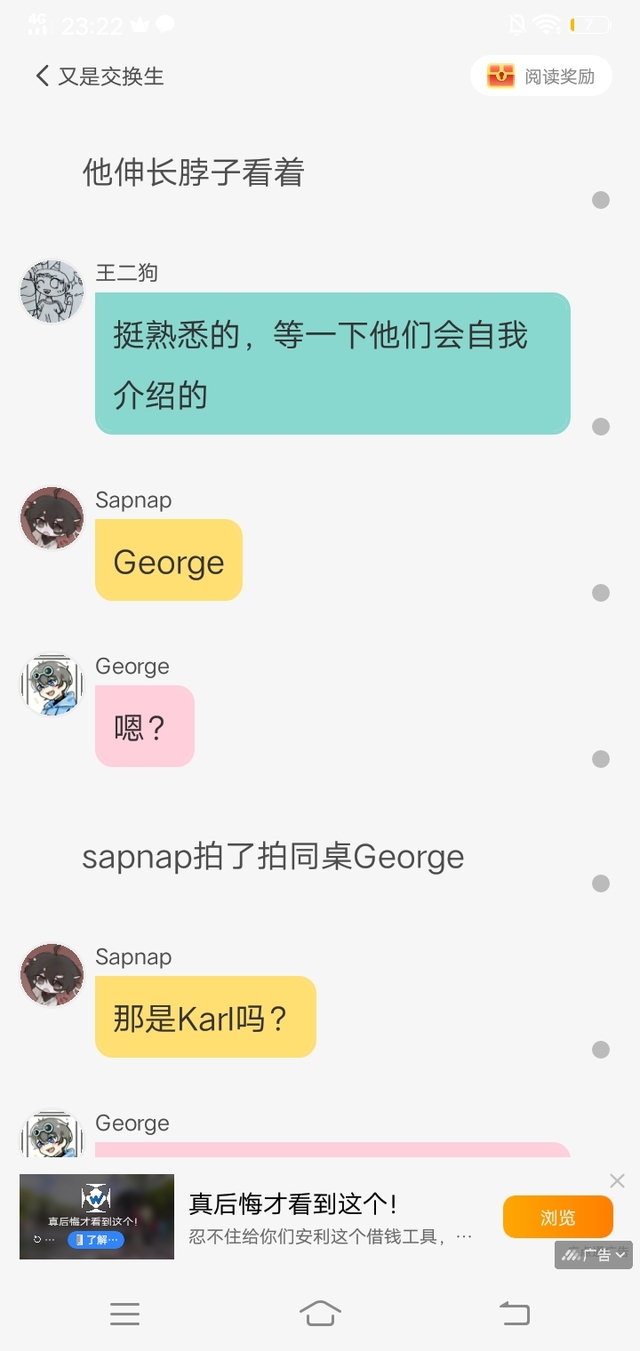Open Sapnap's avatar next to the George message
This screenshot has height=1351, width=640.
point(52,518)
